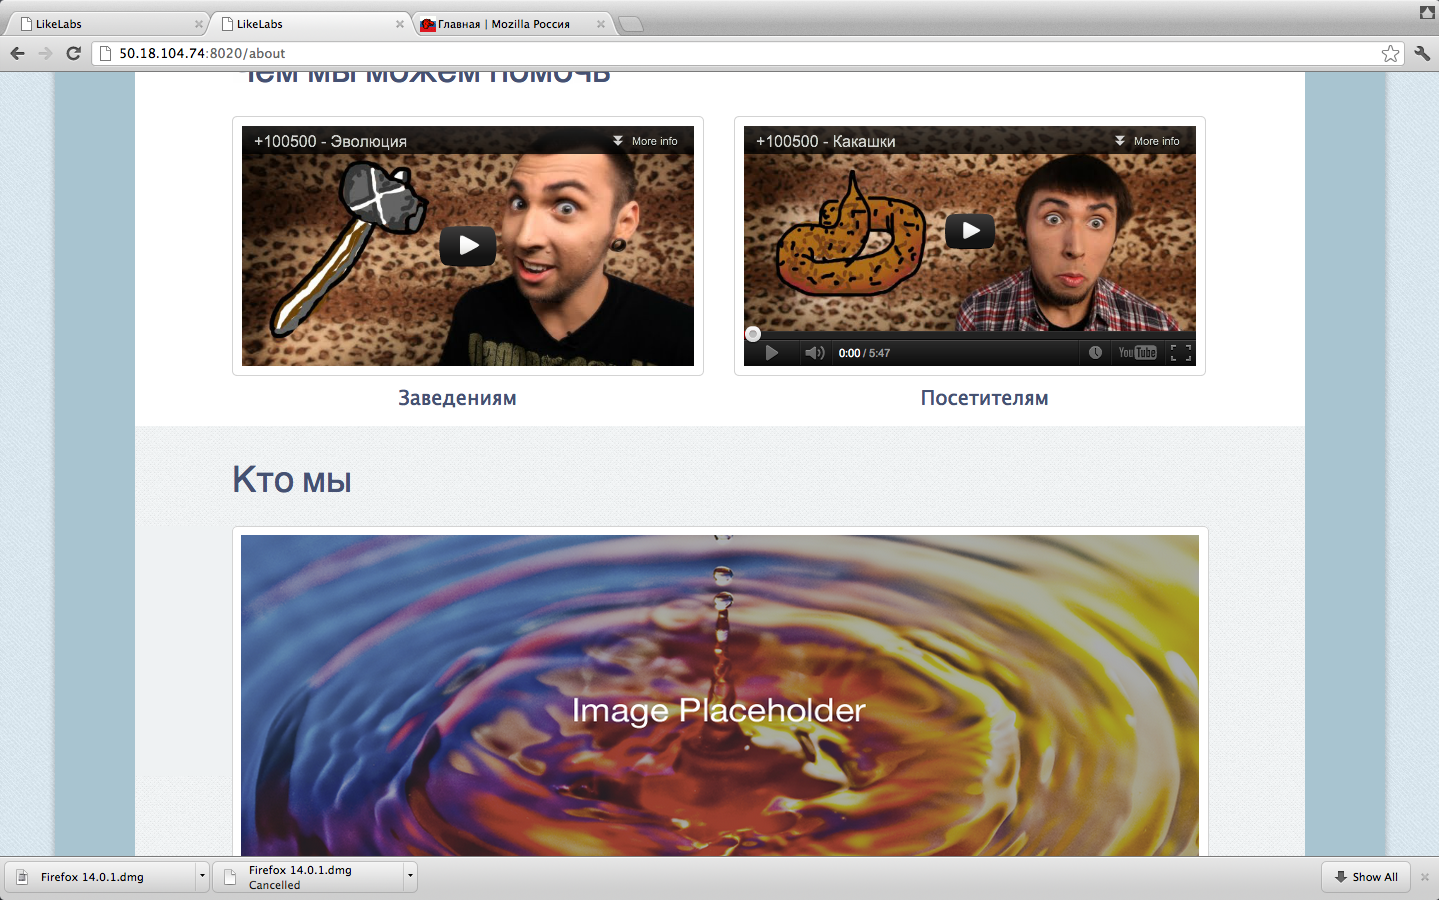Expand More info on Какашки video
This screenshot has height=900, width=1439.
click(1148, 141)
